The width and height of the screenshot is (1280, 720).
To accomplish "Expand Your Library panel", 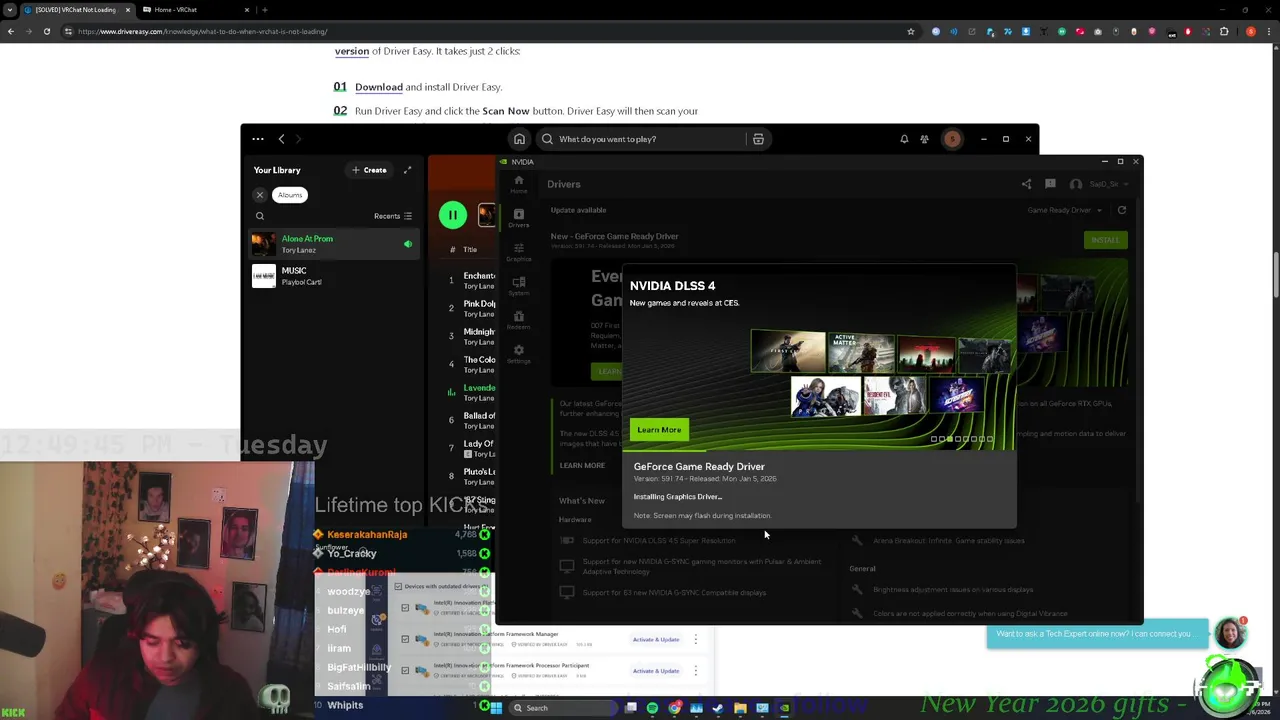I will 407,170.
